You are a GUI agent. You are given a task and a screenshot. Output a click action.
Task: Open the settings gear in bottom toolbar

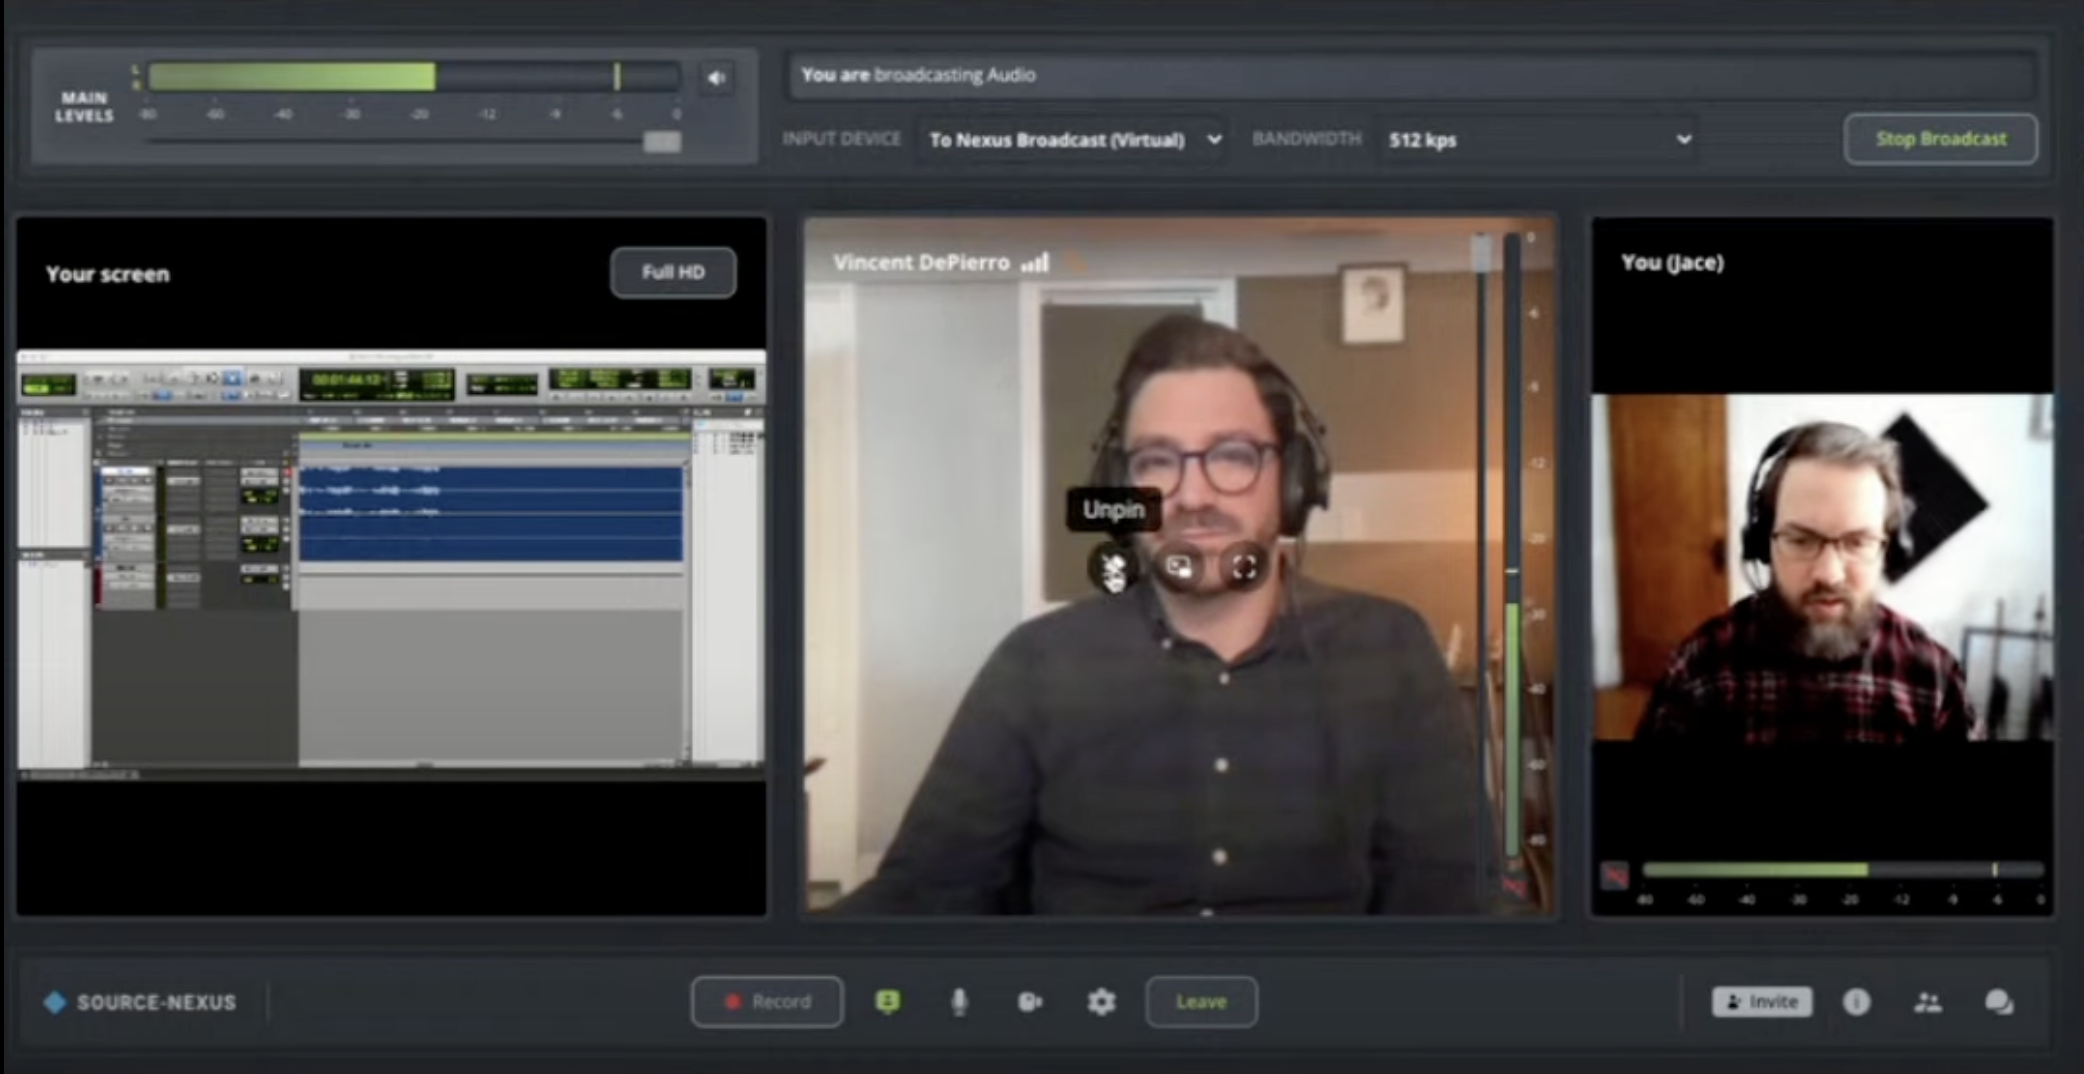pyautogui.click(x=1101, y=1002)
